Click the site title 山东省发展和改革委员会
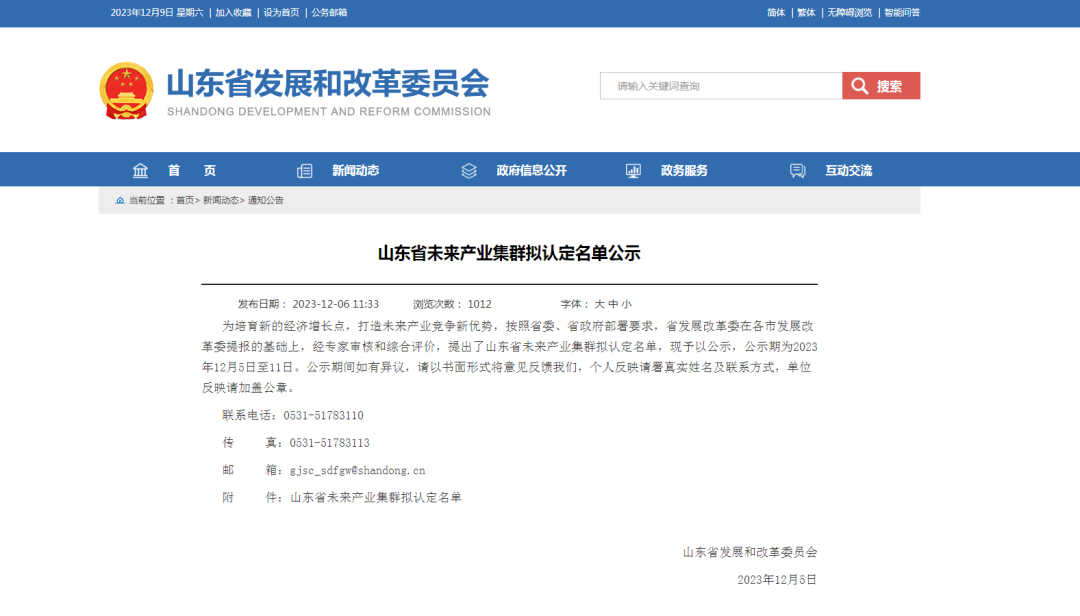The width and height of the screenshot is (1080, 616). 328,83
